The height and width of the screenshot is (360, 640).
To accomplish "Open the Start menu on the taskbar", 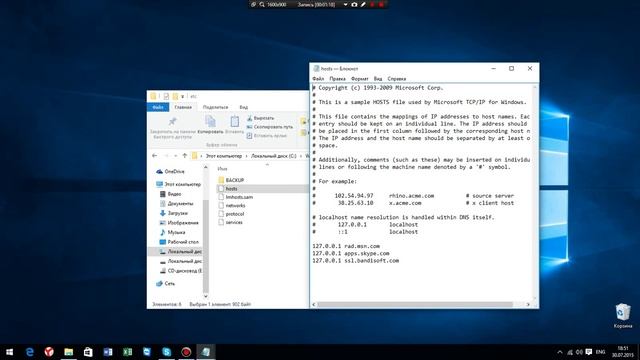I will pos(9,352).
